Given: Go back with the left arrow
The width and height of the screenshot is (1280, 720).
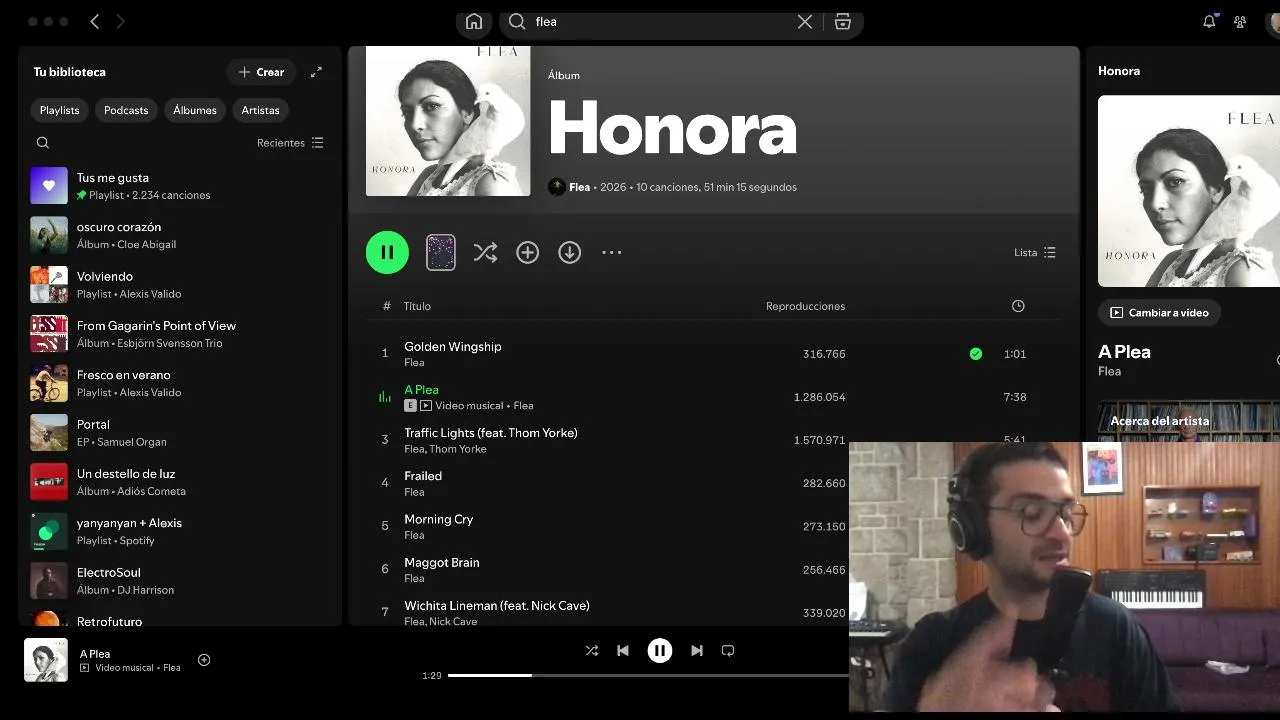Looking at the screenshot, I should coord(95,21).
